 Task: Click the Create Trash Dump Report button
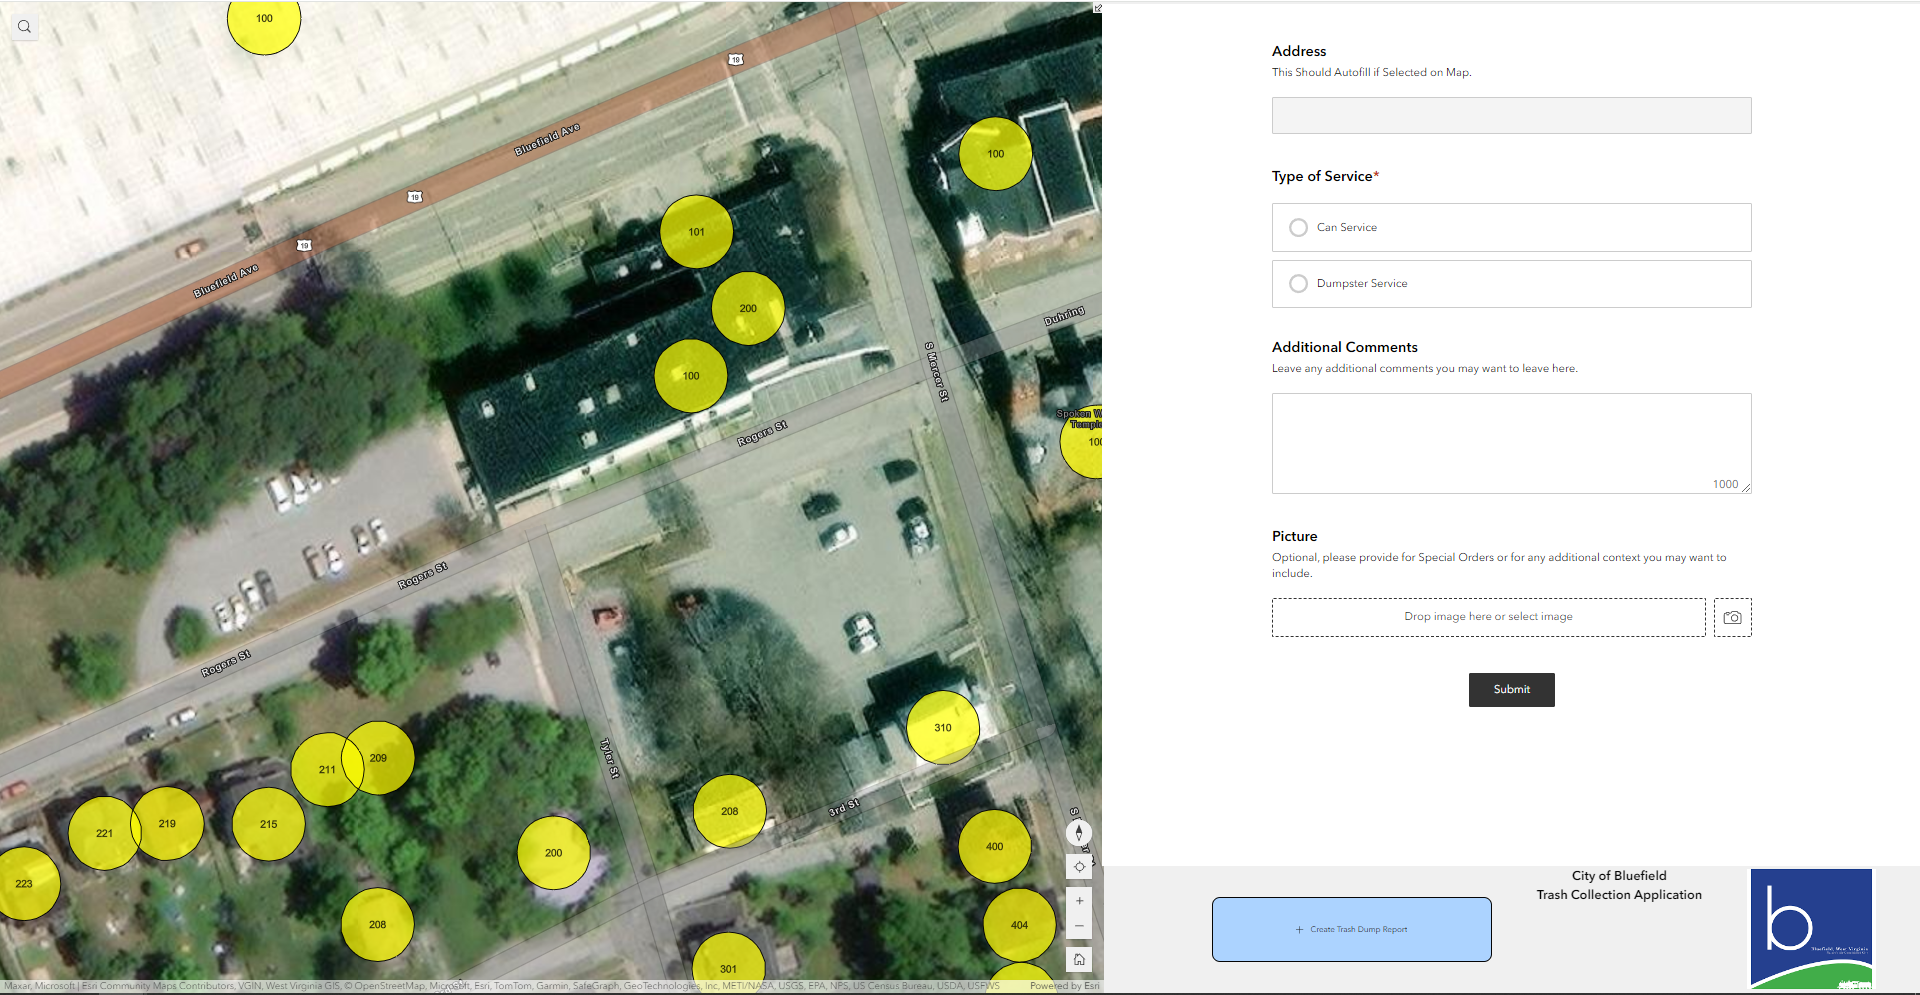(1351, 929)
